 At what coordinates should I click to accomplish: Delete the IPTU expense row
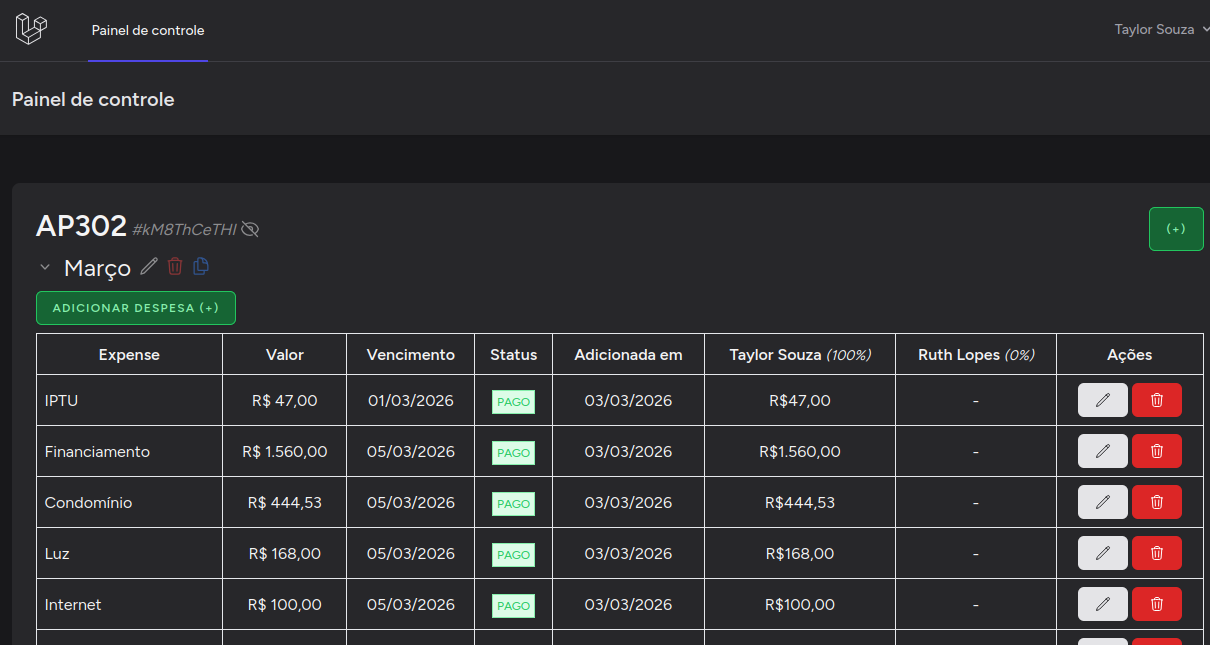1156,400
